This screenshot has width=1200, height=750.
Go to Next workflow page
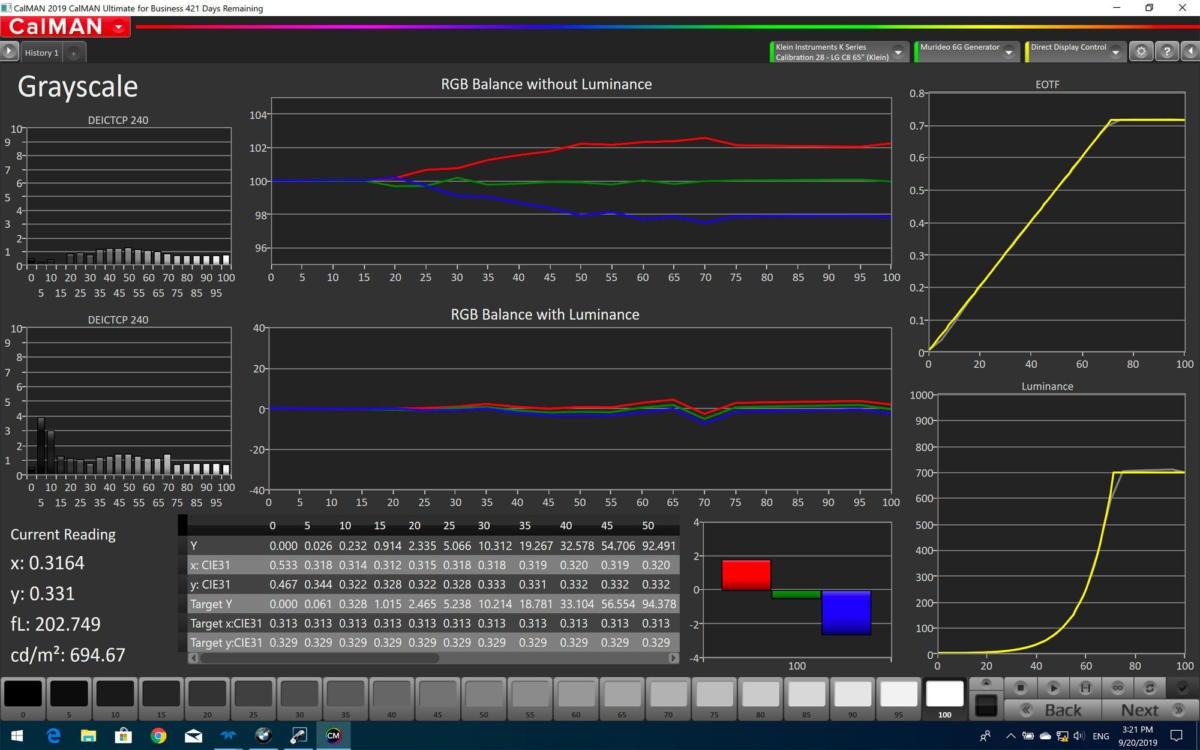tap(1149, 710)
